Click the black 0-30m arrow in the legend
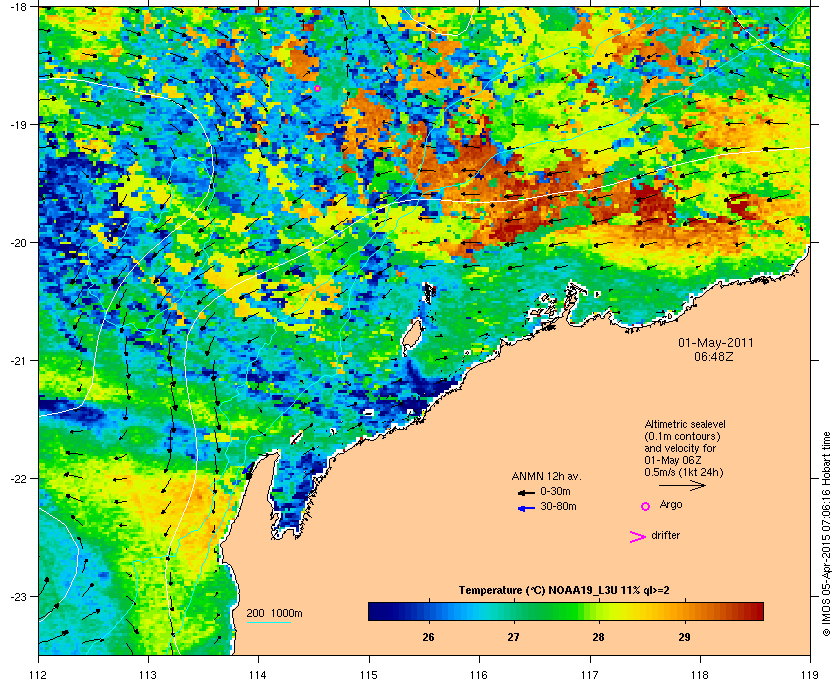The image size is (840, 680). (526, 493)
